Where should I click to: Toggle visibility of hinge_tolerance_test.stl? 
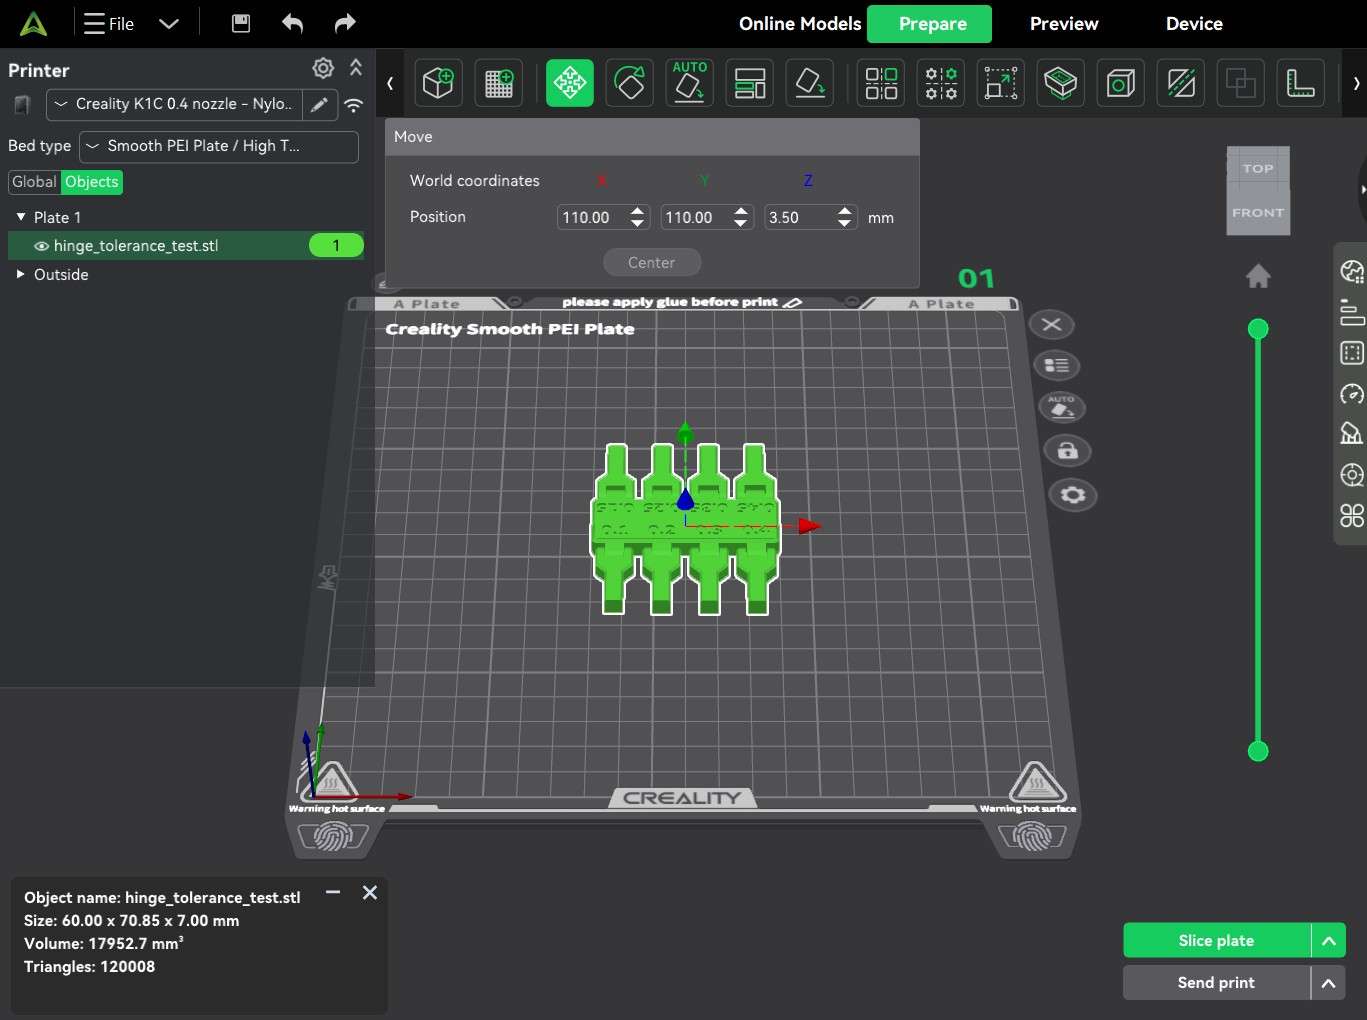click(x=41, y=246)
